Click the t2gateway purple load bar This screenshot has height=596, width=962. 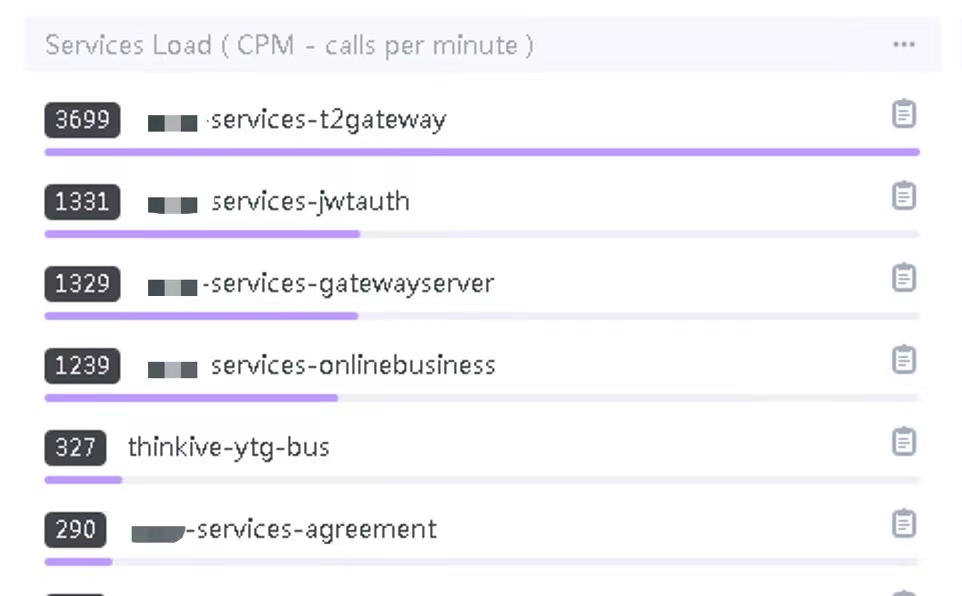(x=482, y=152)
